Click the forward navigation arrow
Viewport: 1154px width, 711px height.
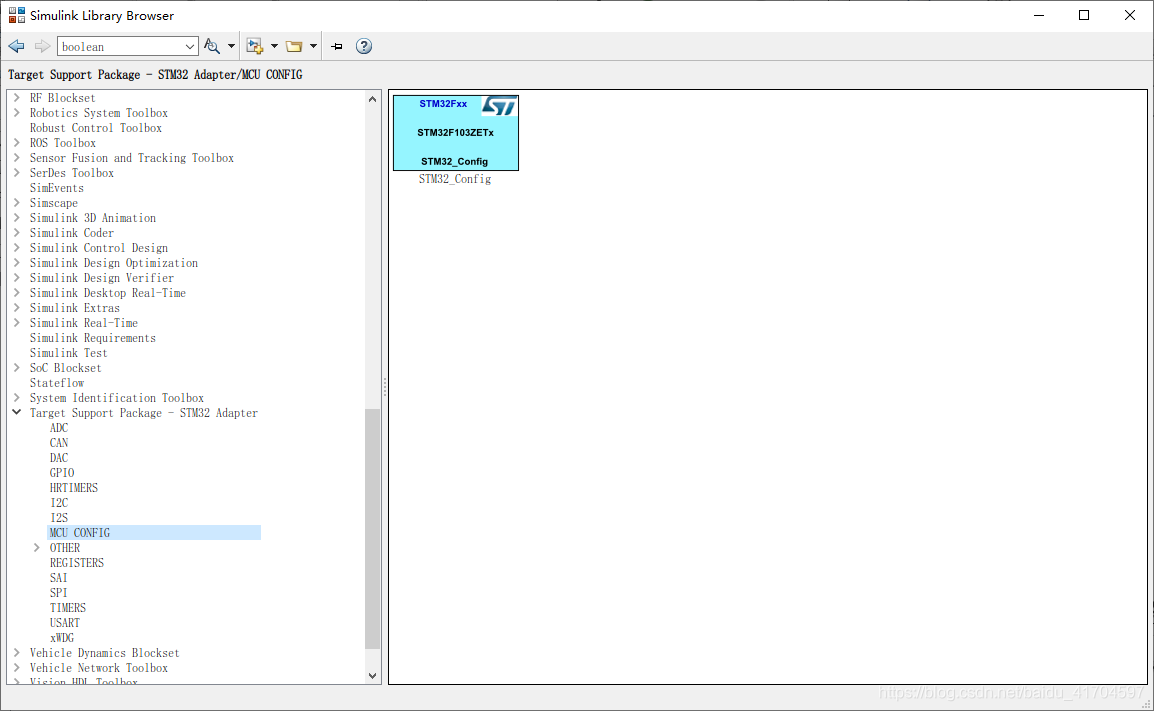[42, 46]
